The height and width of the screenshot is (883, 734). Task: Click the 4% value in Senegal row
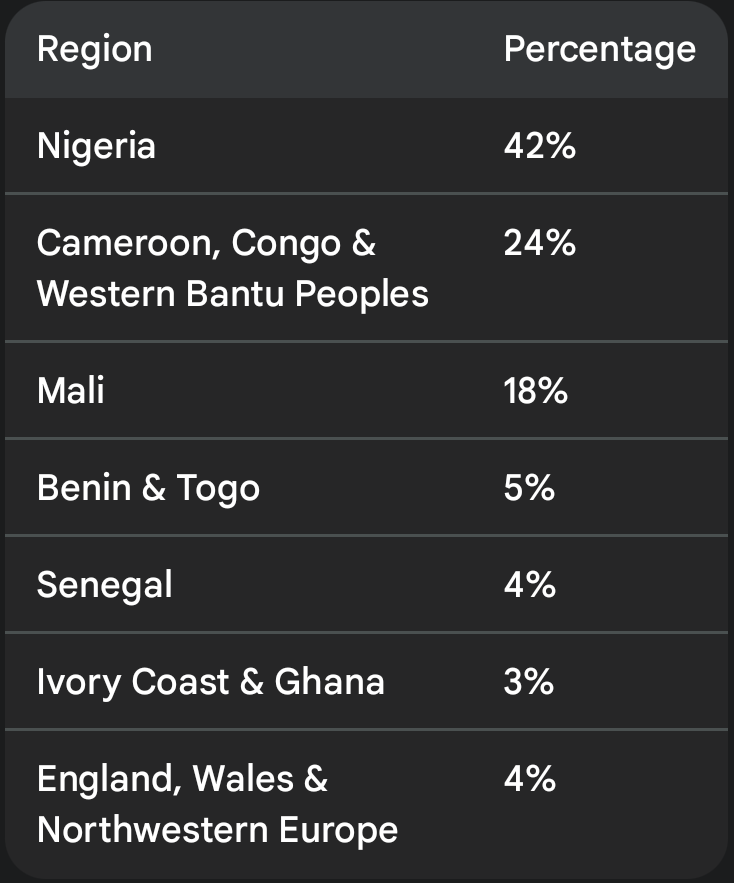(x=529, y=584)
